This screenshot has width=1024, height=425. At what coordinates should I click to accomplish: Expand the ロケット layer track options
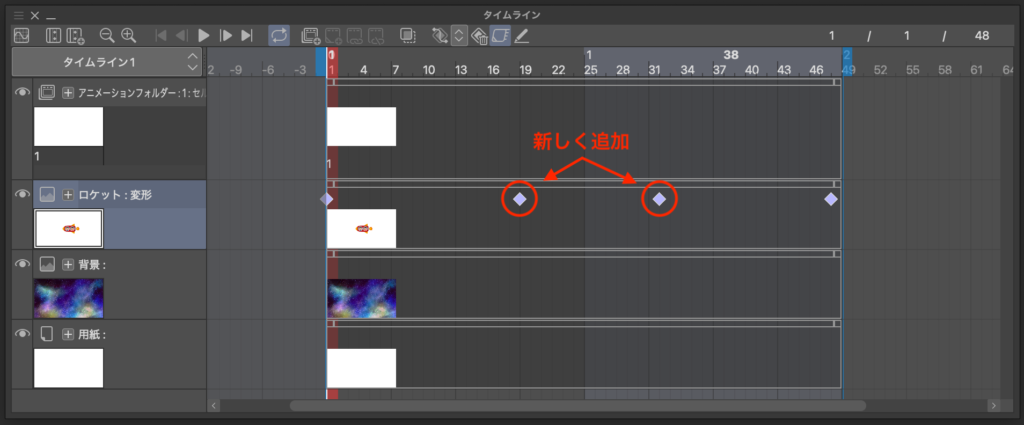click(68, 194)
